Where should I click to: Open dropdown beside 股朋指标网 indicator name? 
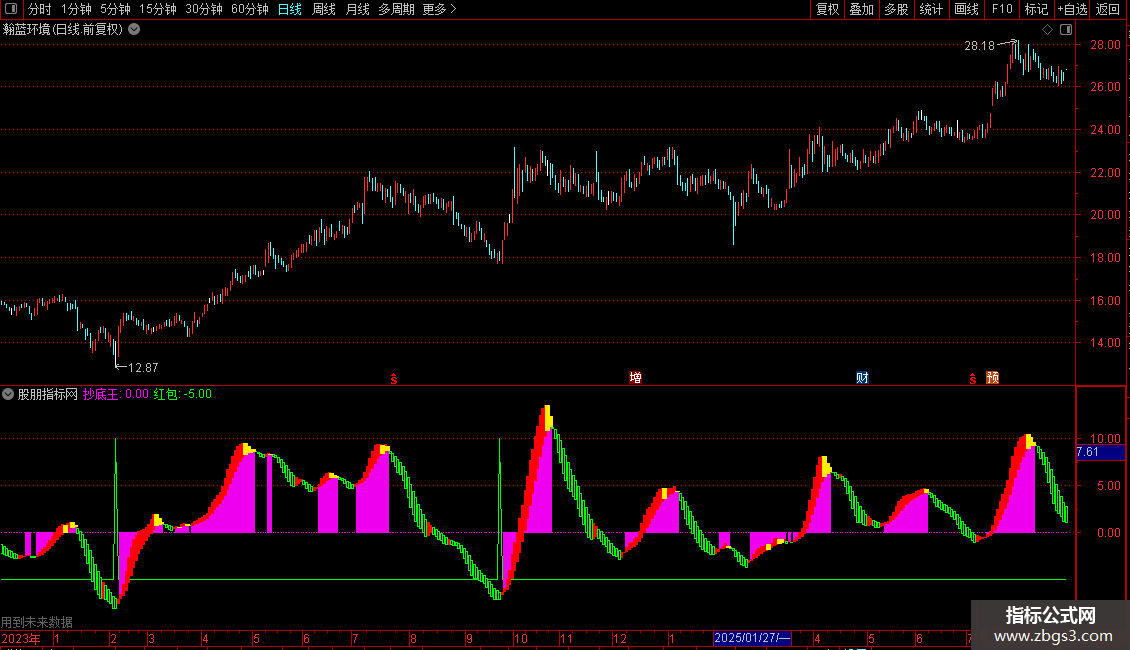pos(8,394)
